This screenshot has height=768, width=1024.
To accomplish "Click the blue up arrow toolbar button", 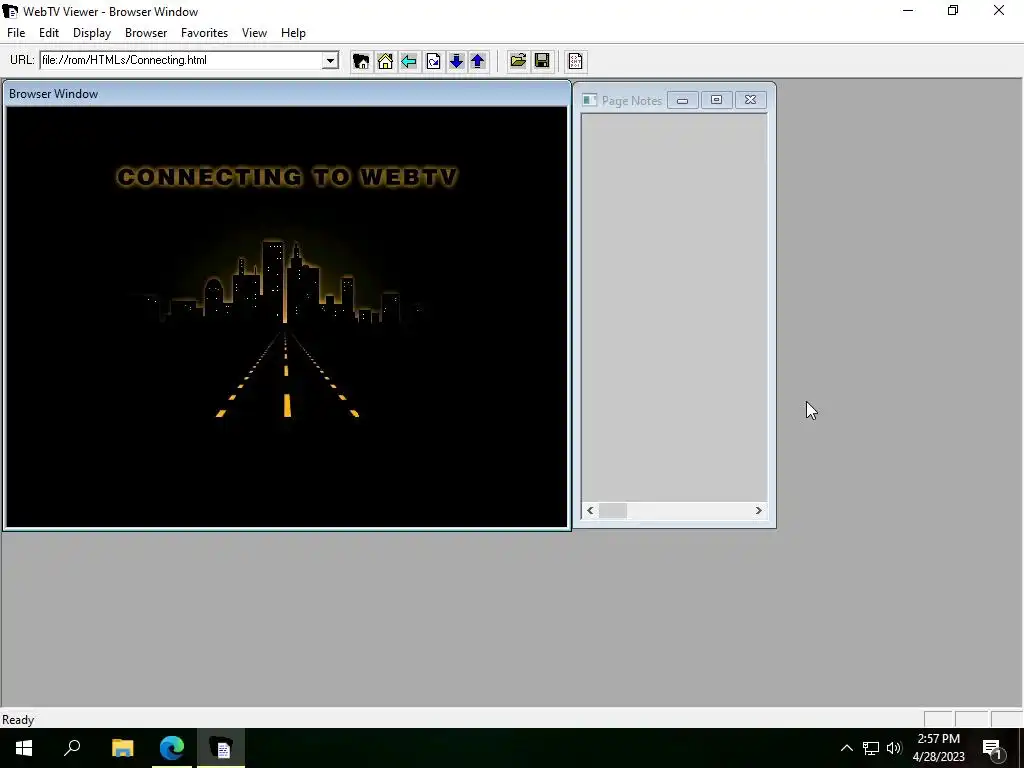I will click(478, 61).
